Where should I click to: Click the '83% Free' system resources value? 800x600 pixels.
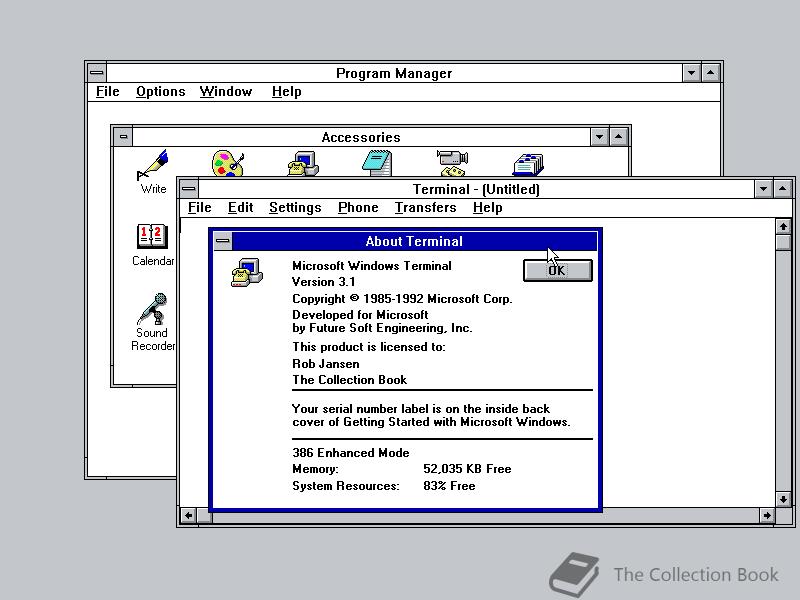click(x=449, y=486)
